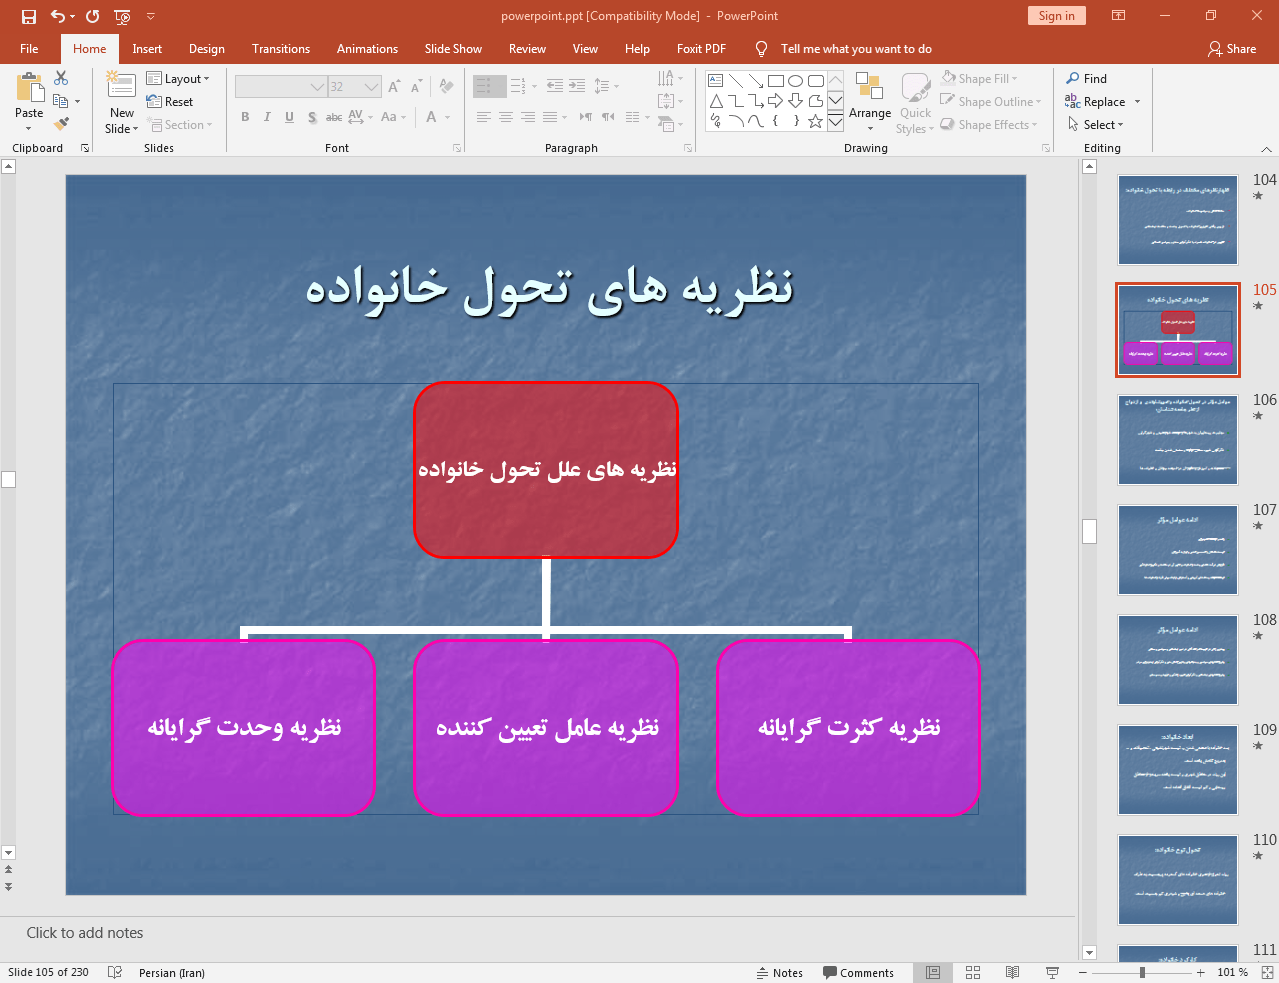Screen dimensions: 1279x983
Task: Adjust the zoom slider handle
Action: (x=1142, y=972)
